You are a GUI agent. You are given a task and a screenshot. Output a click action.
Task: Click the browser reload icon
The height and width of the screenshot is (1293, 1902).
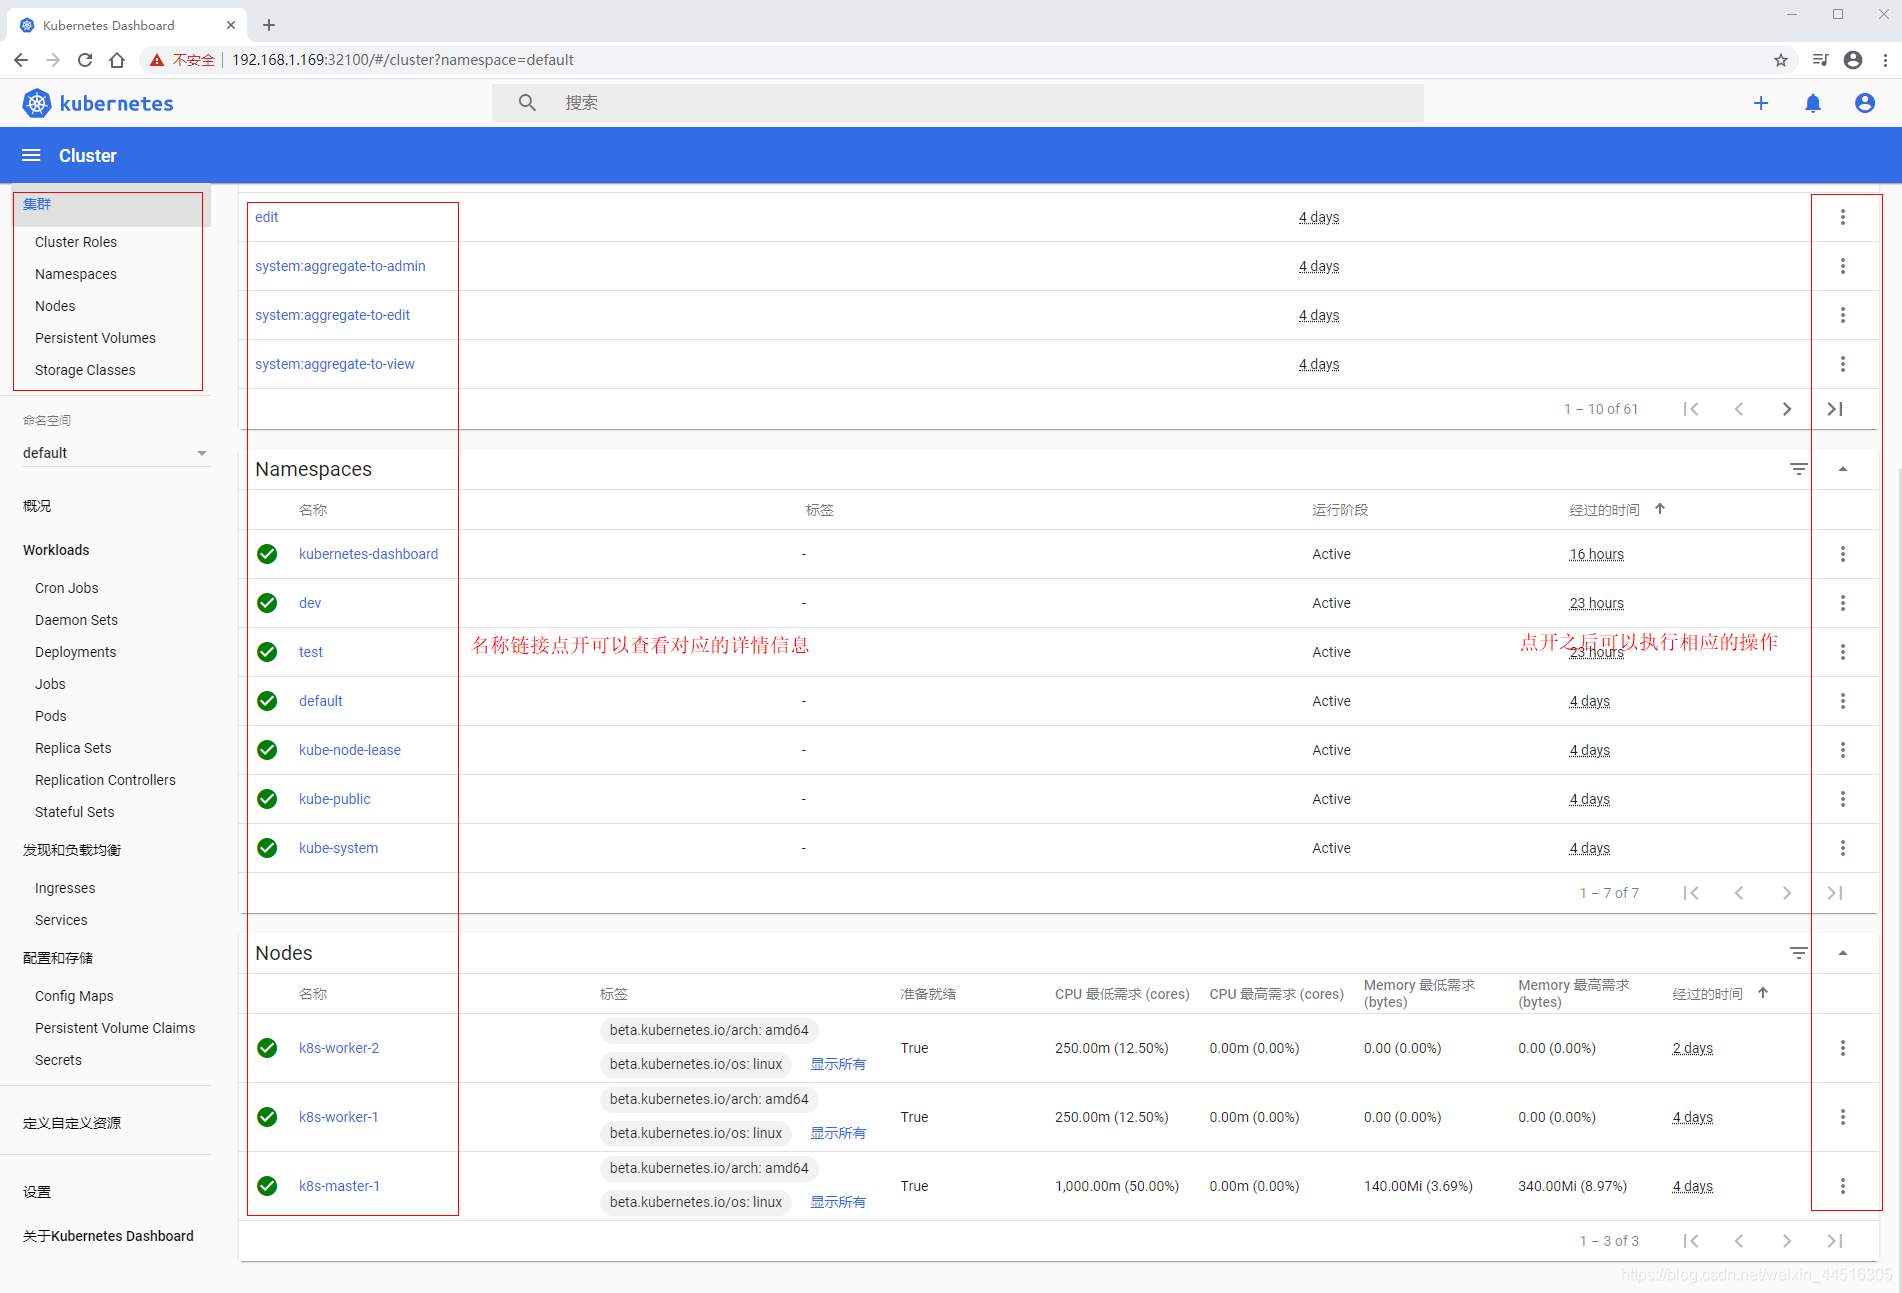pyautogui.click(x=85, y=60)
